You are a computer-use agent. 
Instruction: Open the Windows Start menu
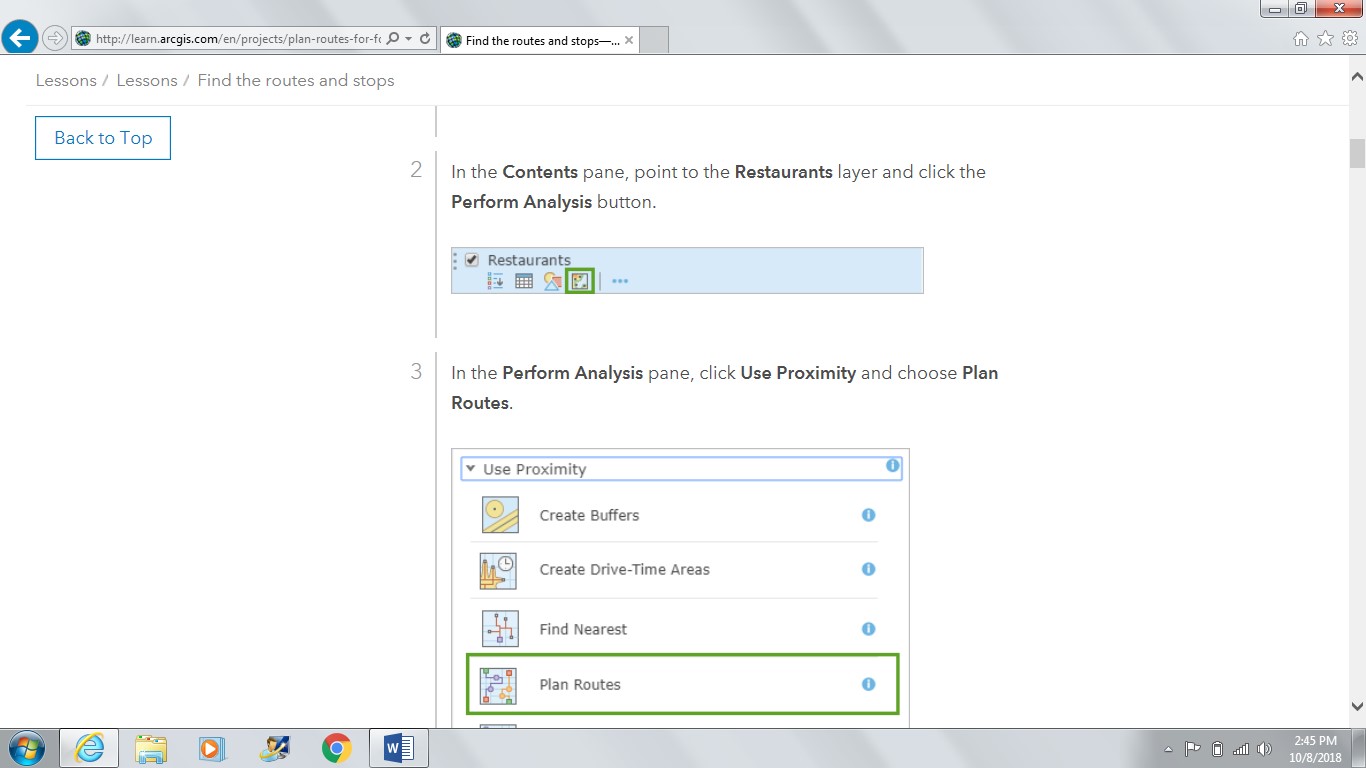pyautogui.click(x=26, y=748)
